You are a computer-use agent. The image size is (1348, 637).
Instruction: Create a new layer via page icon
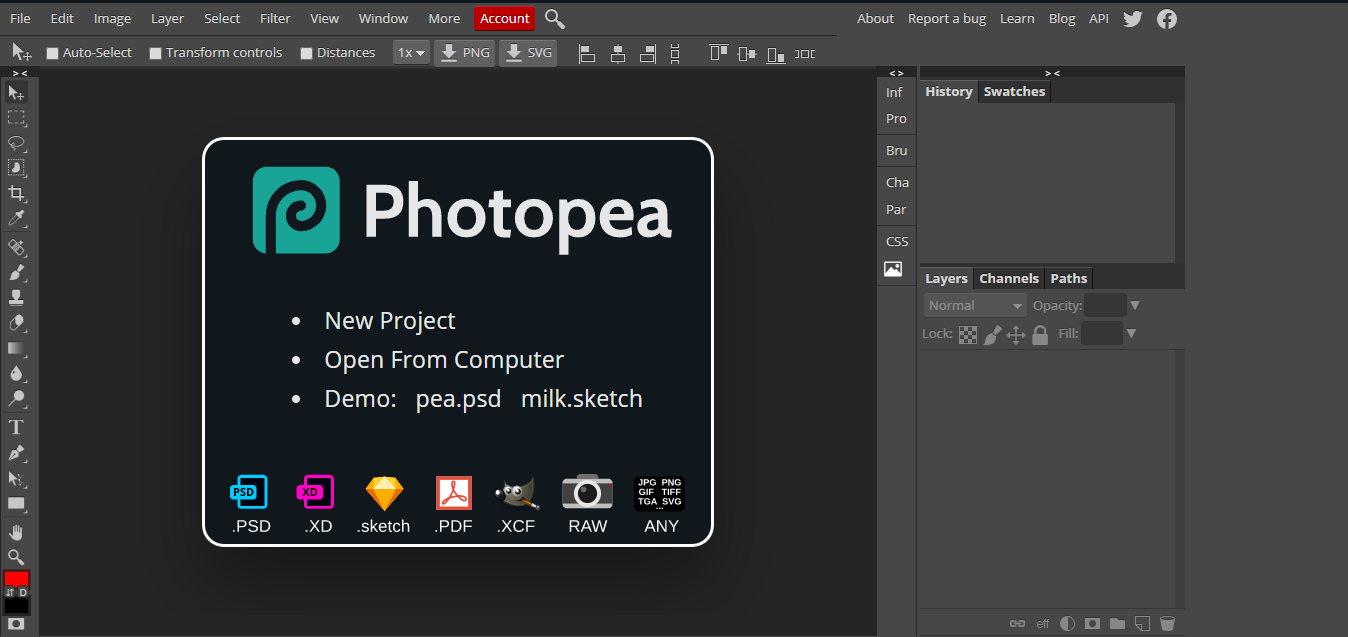[x=1142, y=624]
